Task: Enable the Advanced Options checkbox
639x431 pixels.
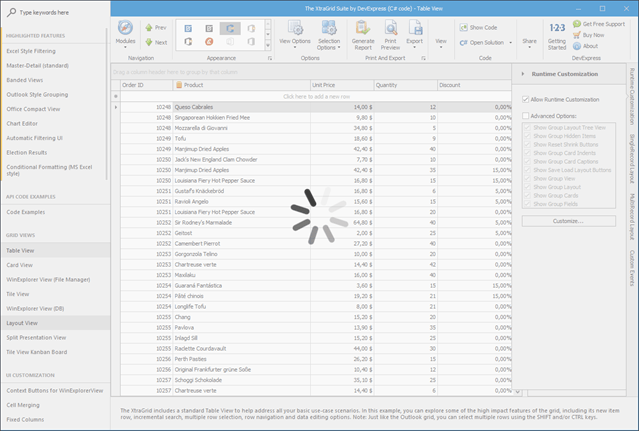Action: point(526,116)
